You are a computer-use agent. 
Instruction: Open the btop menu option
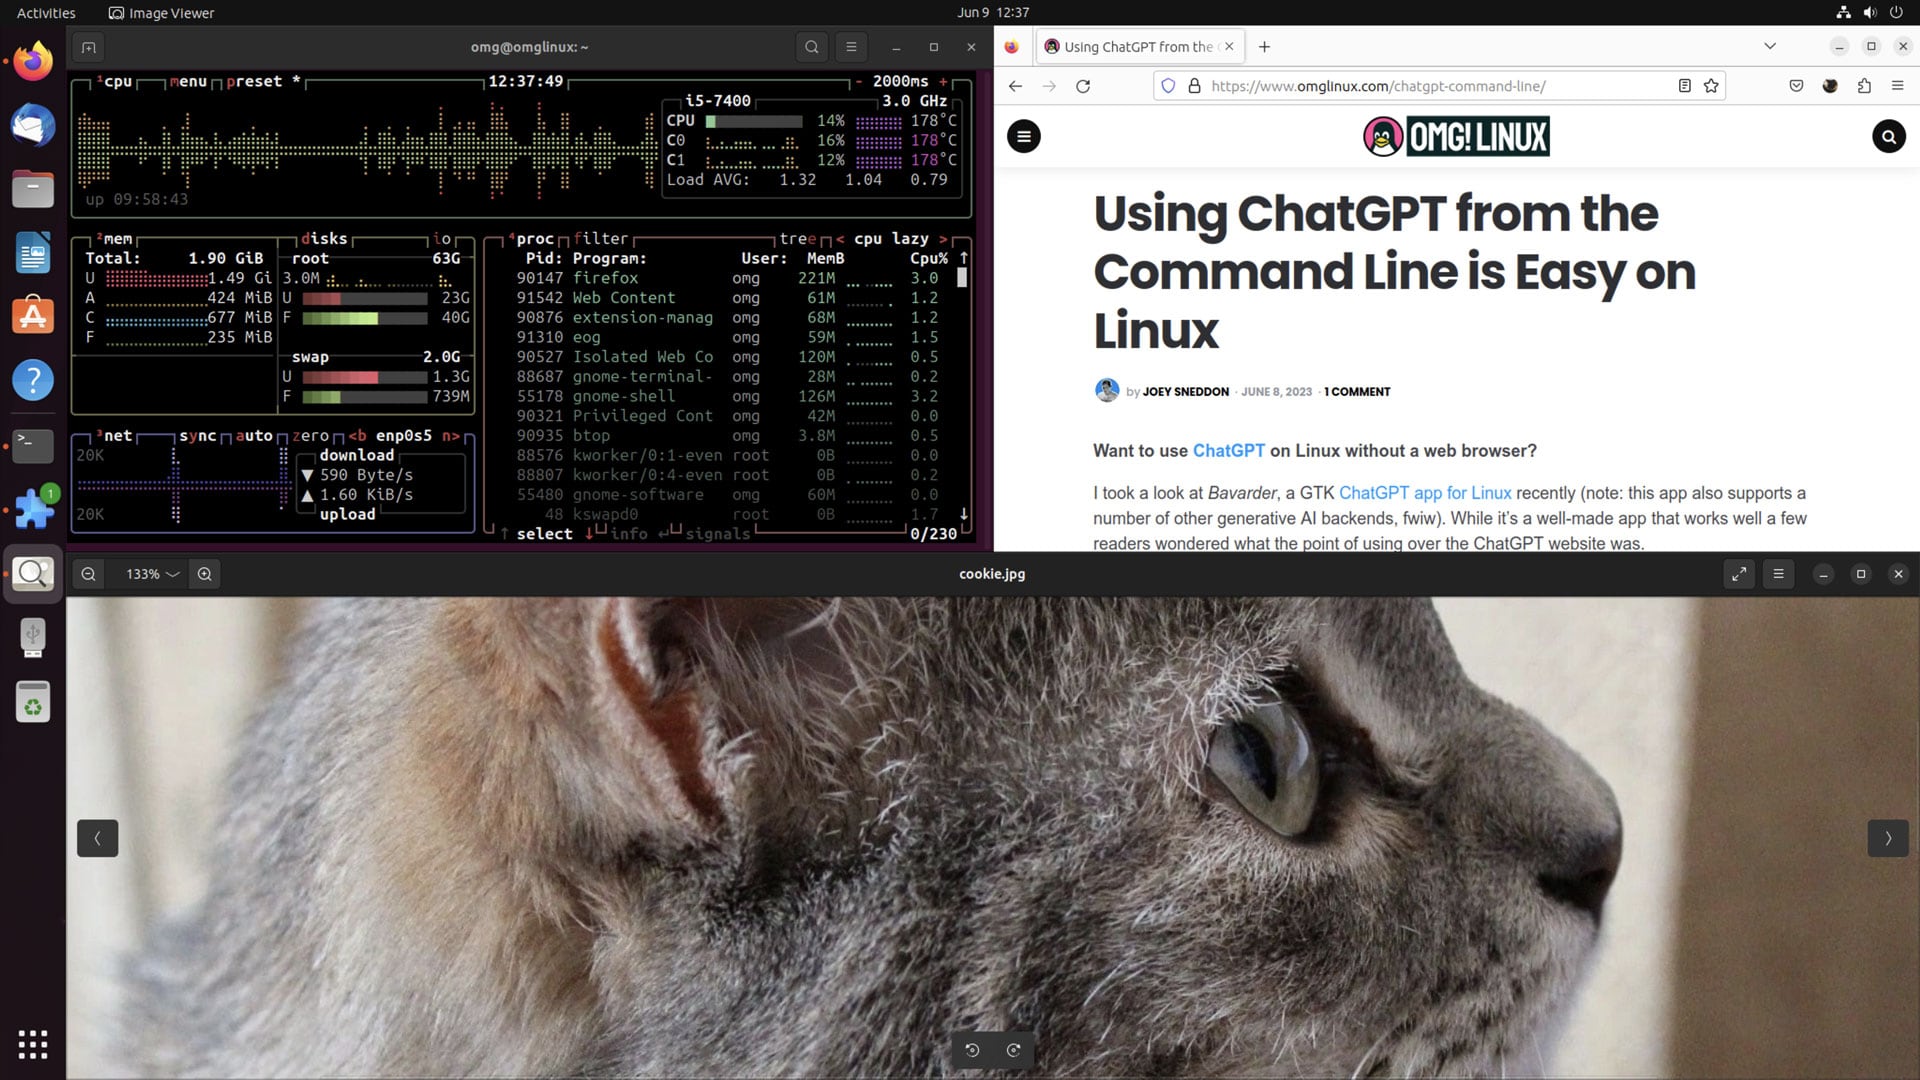(x=188, y=82)
